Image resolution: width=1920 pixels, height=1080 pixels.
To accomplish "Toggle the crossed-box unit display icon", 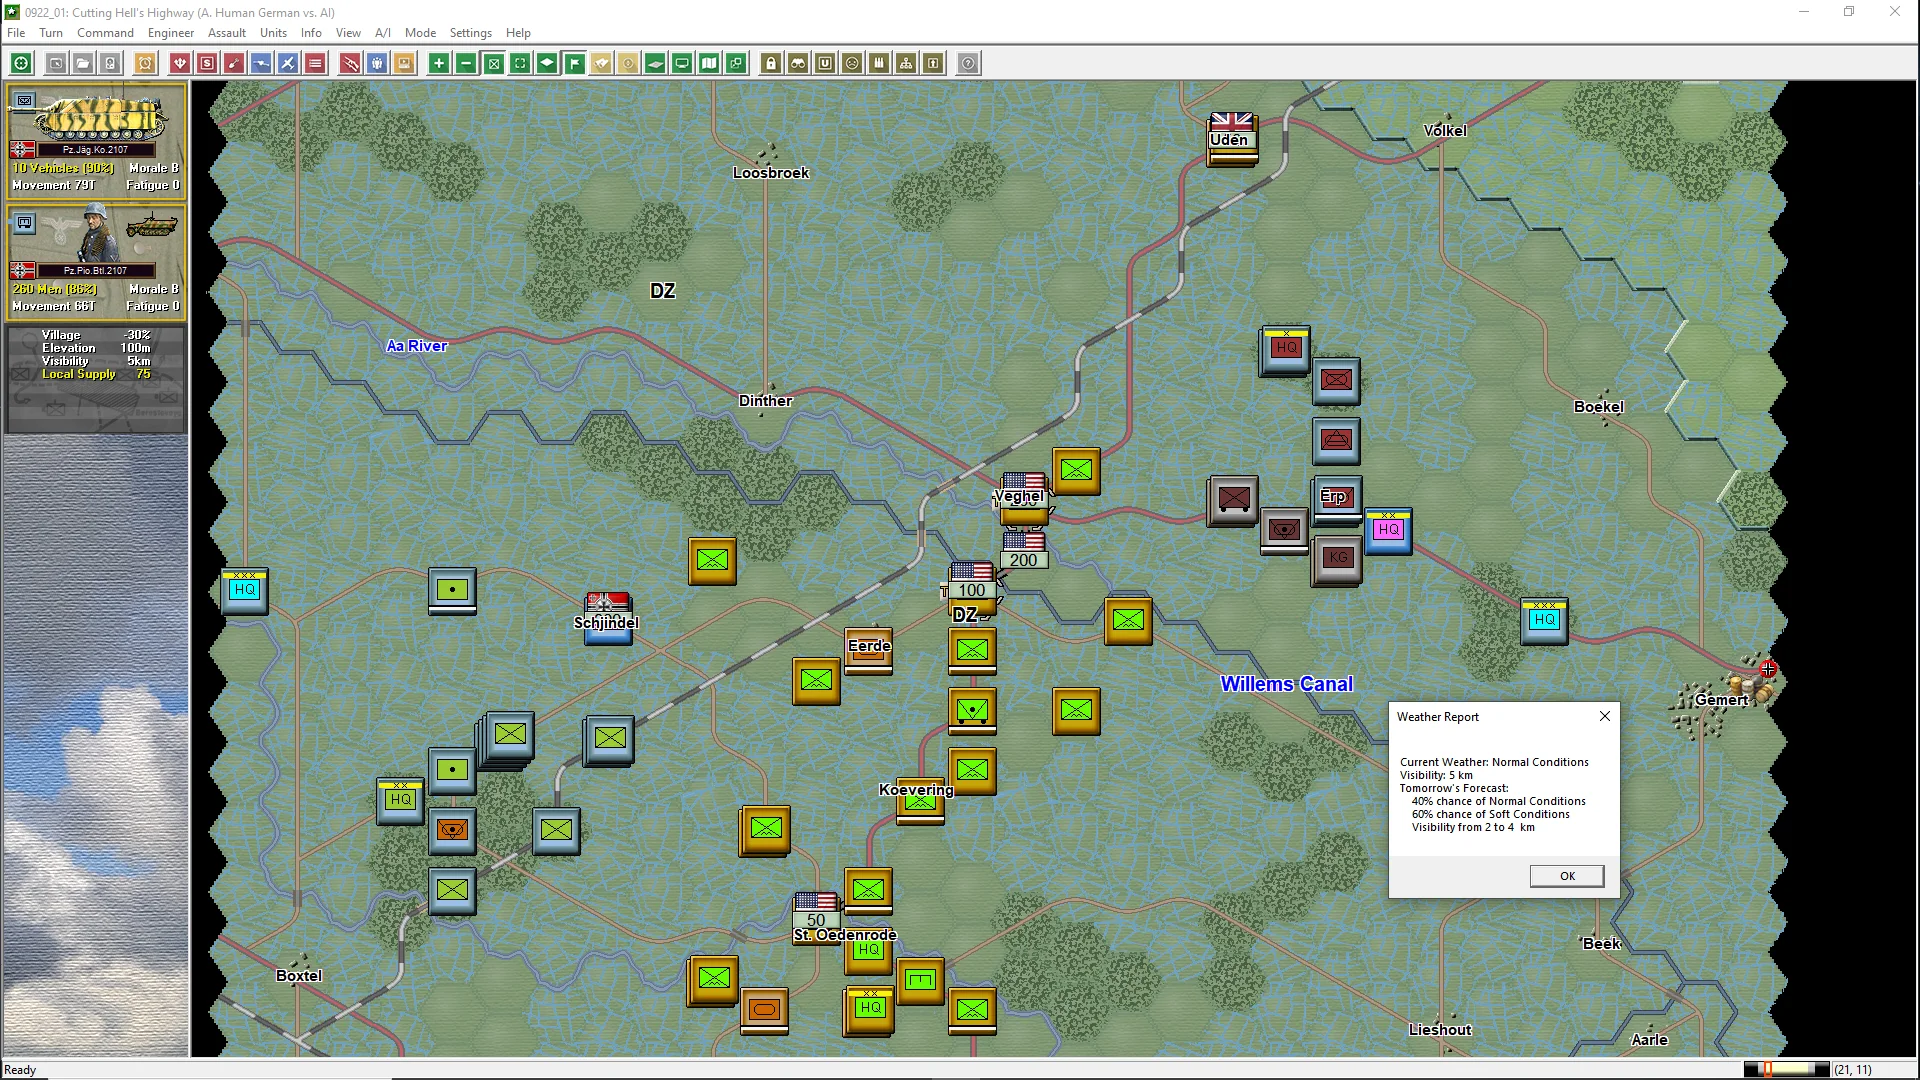I will (x=493, y=64).
